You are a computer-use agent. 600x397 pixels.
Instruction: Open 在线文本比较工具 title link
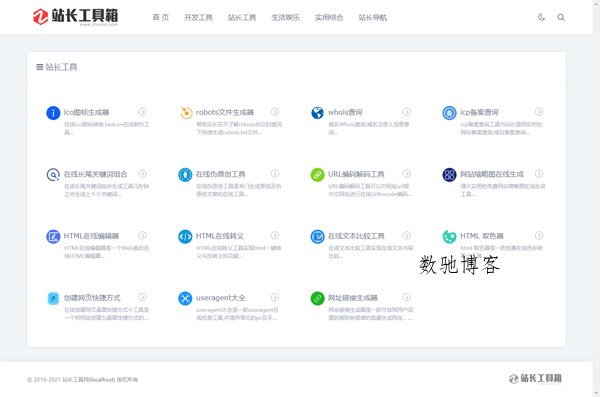(x=356, y=236)
